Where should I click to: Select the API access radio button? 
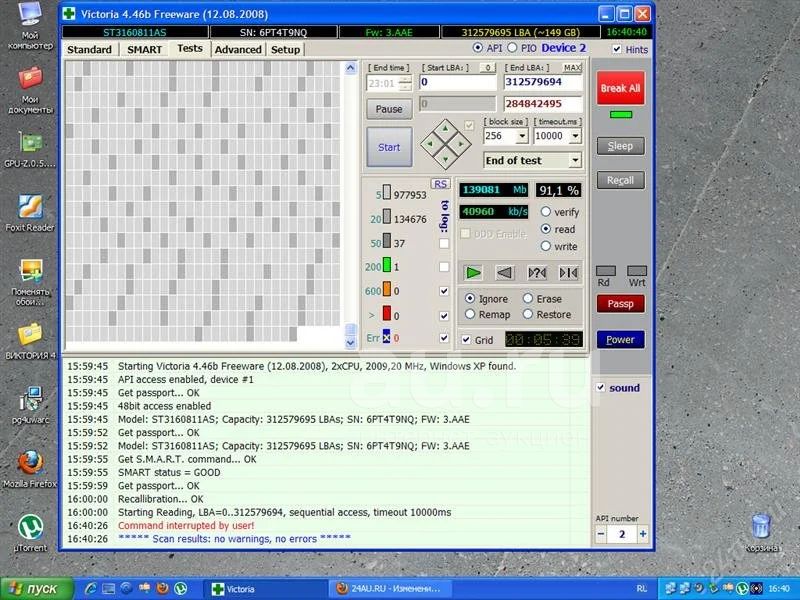coord(478,48)
